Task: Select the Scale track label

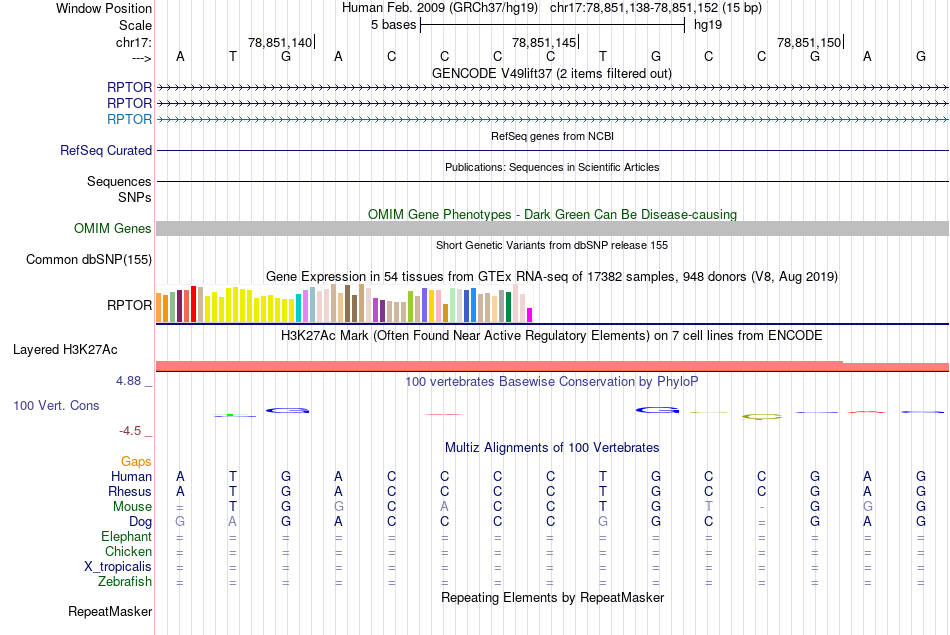Action: point(135,25)
